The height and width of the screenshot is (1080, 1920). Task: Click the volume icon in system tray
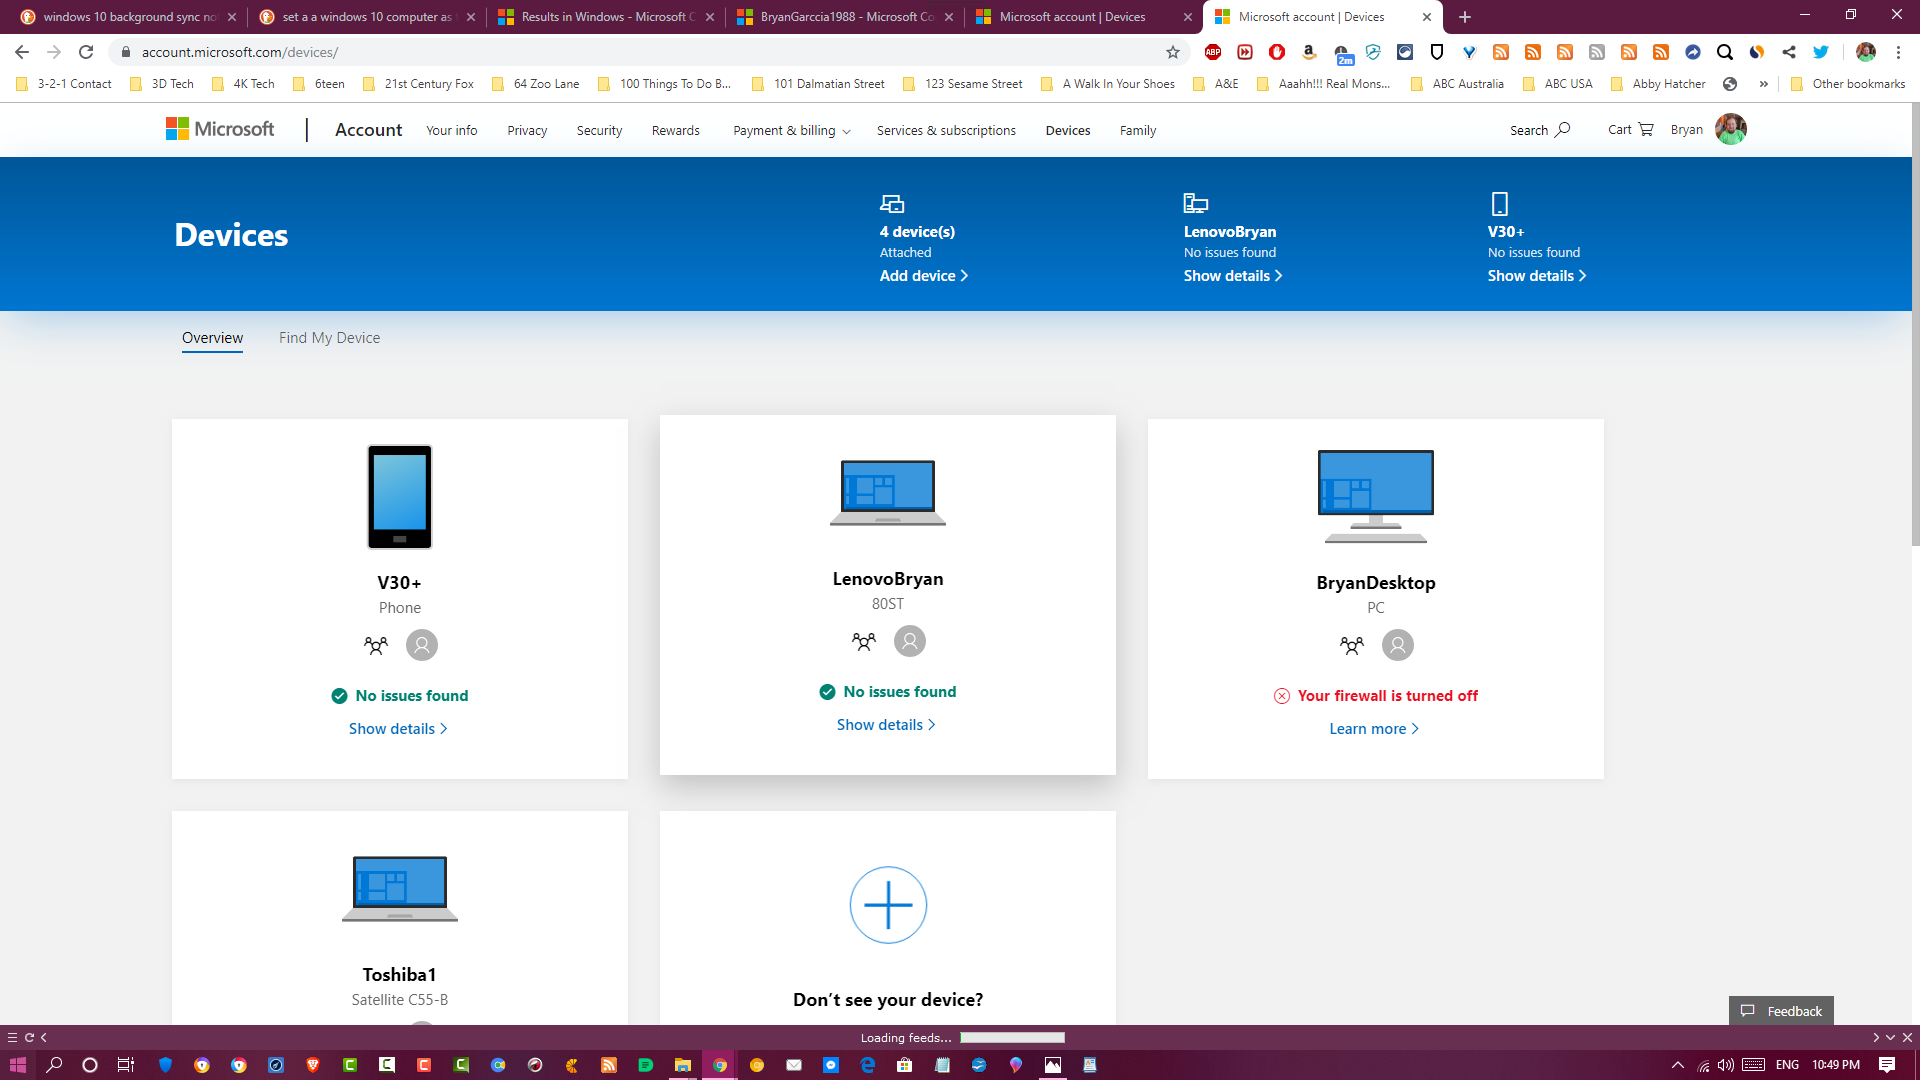click(1726, 1065)
